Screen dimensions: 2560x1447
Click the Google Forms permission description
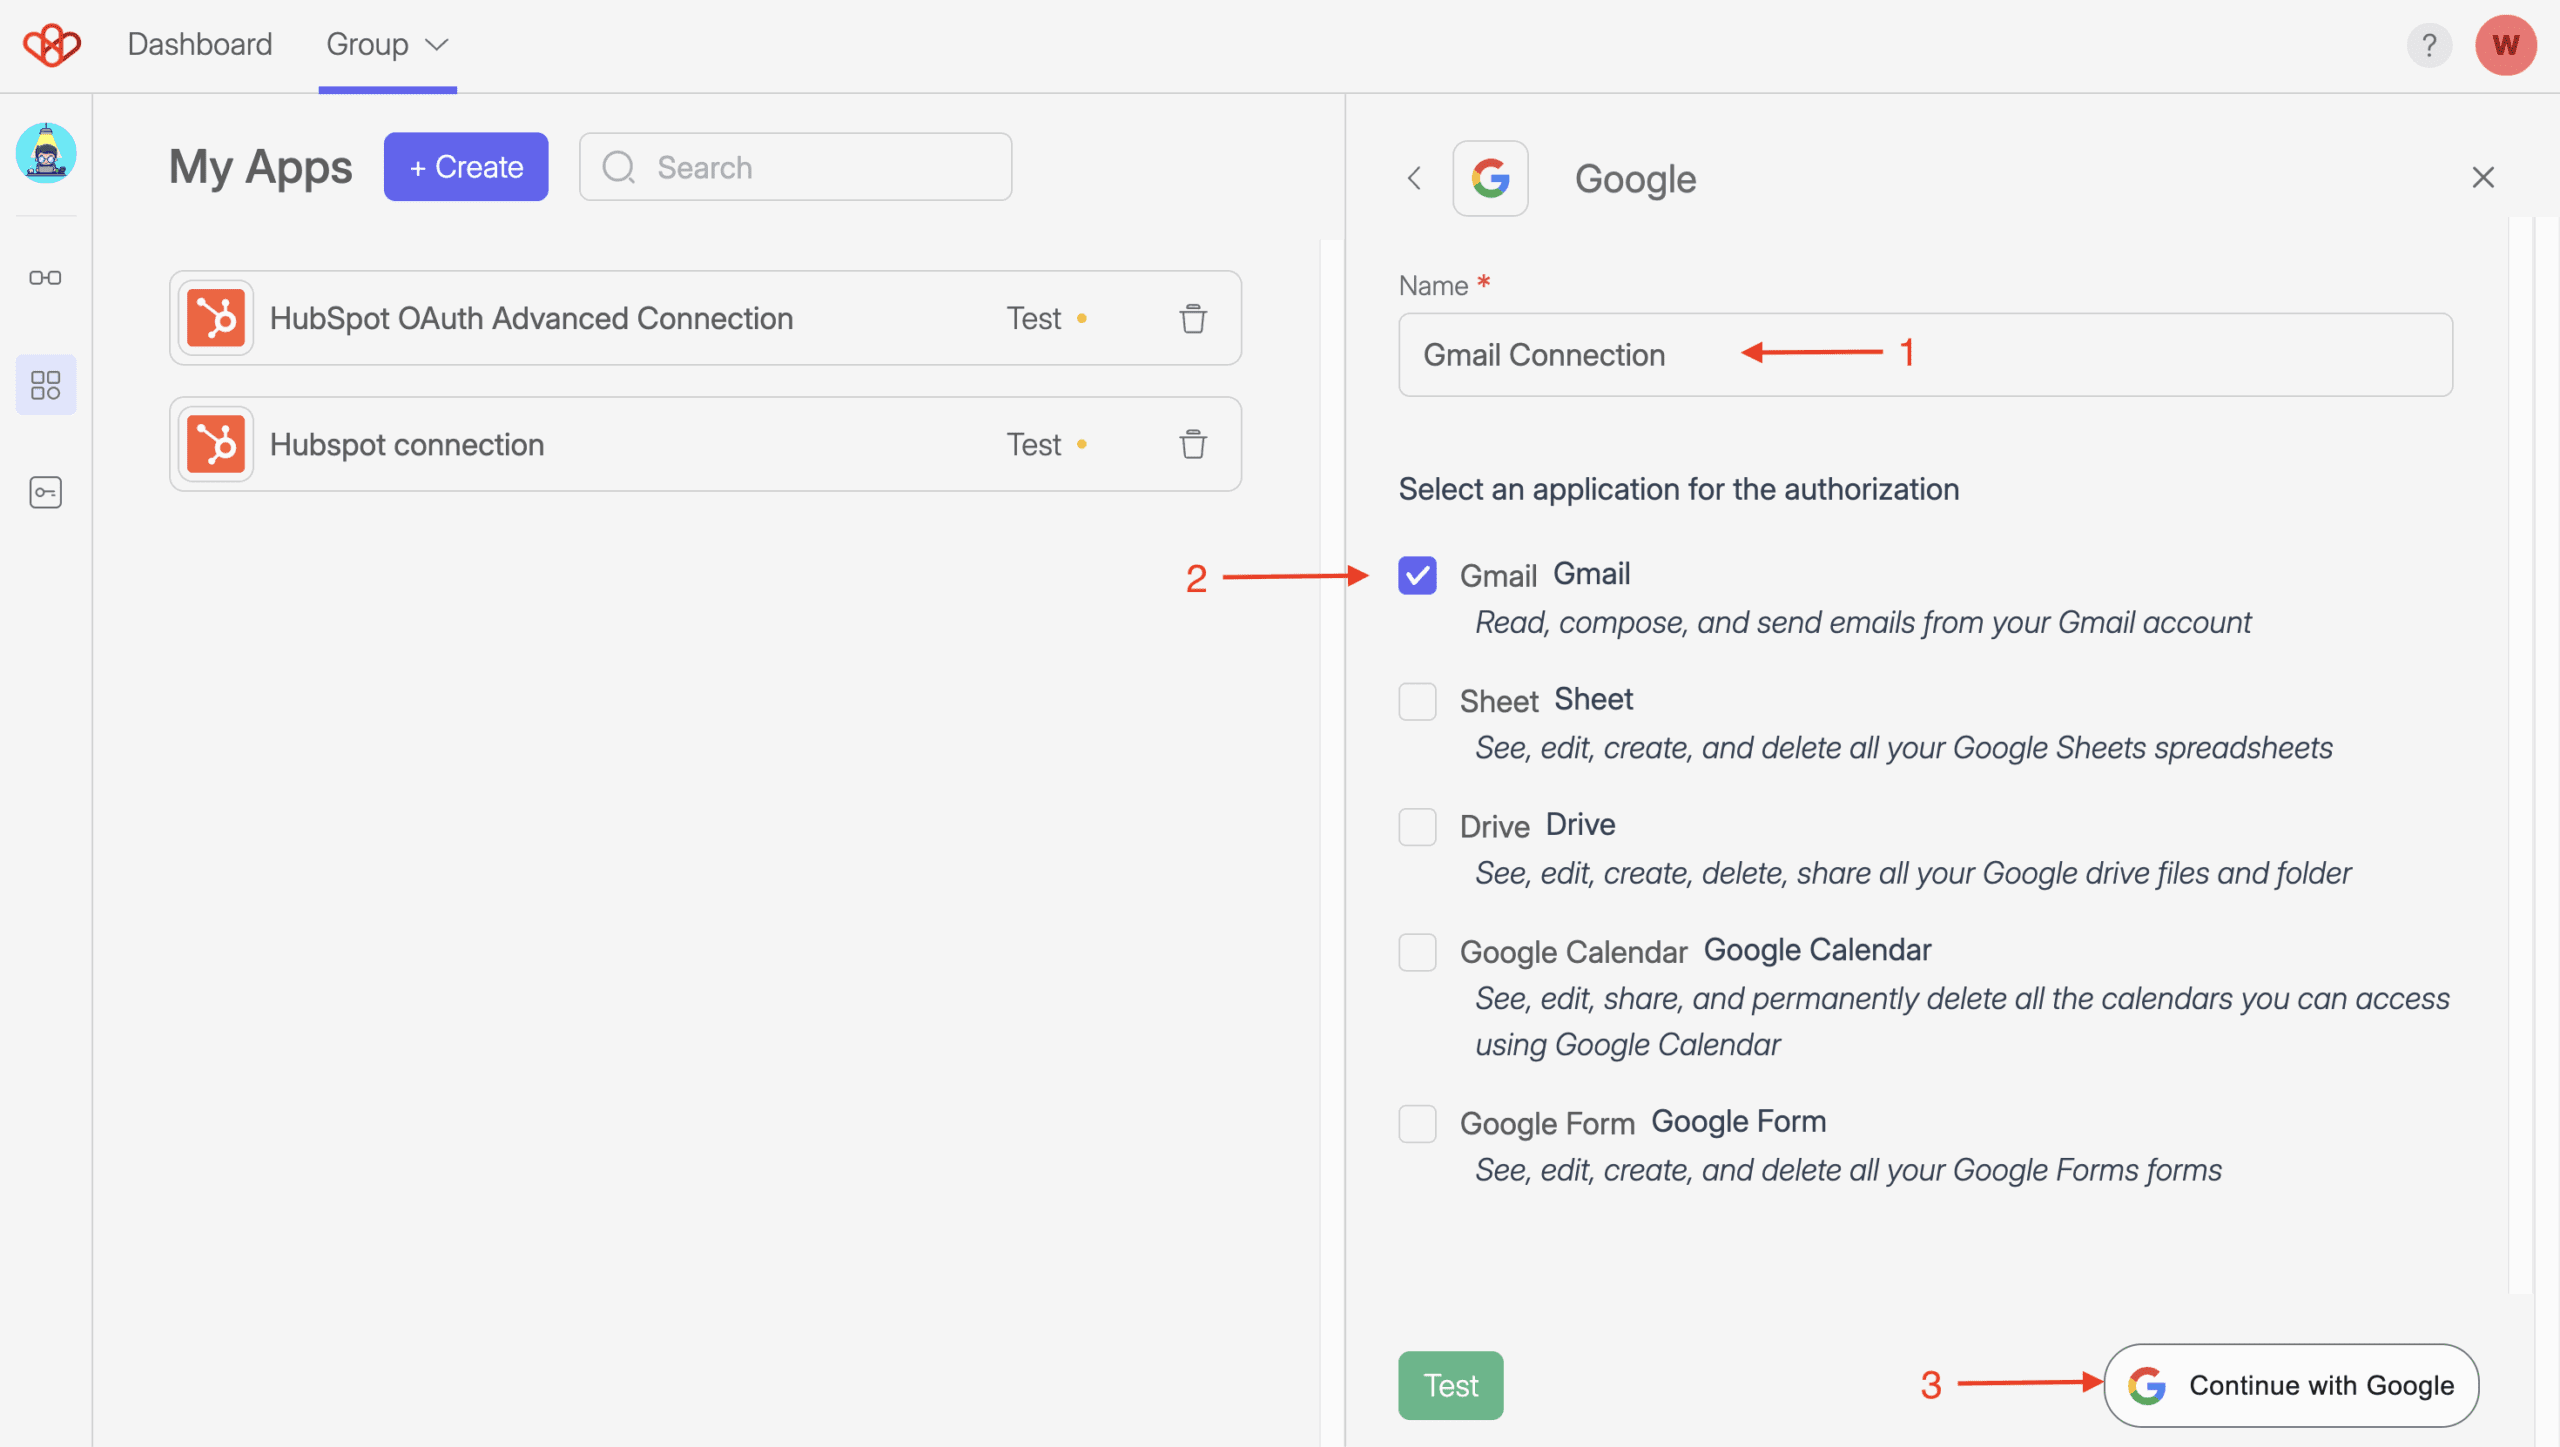click(x=1848, y=1170)
